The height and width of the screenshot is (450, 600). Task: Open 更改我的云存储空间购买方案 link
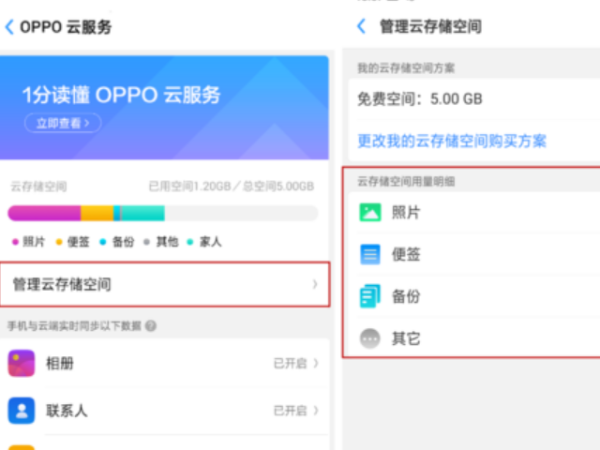[452, 141]
